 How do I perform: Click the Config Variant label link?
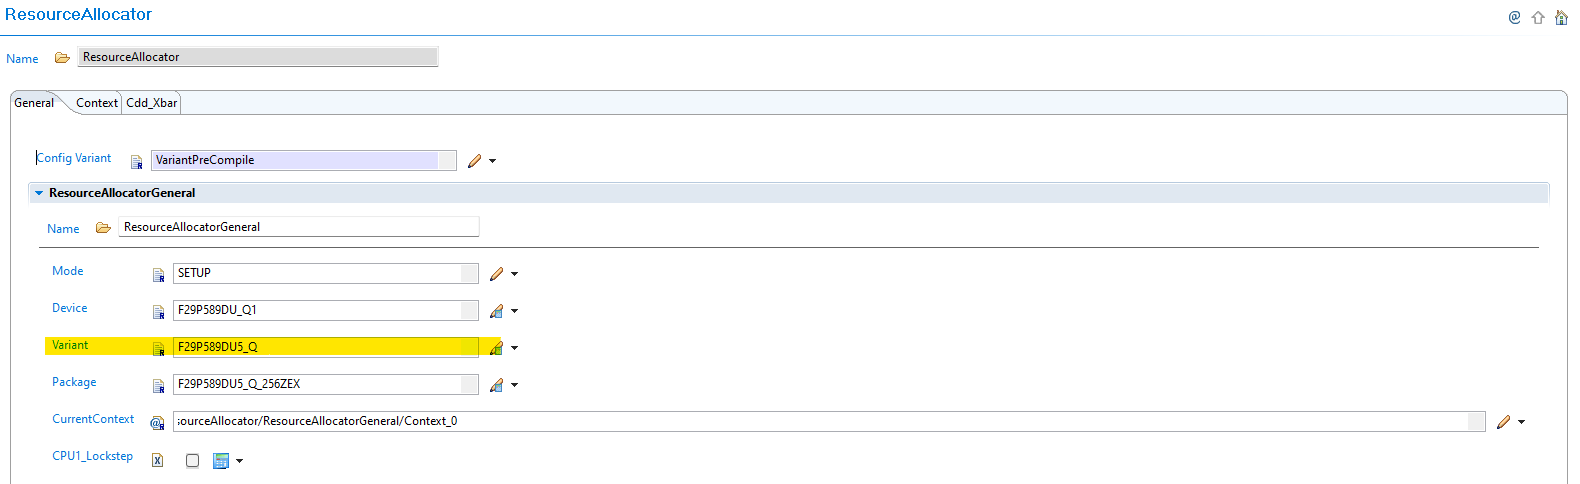point(74,158)
